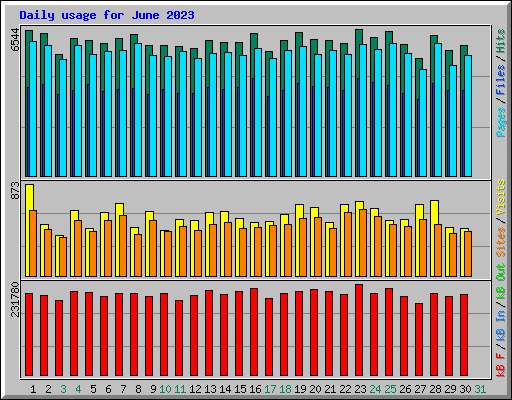Click the 873 axis maximum label
Screen dimensions: 512x400
pyautogui.click(x=15, y=191)
